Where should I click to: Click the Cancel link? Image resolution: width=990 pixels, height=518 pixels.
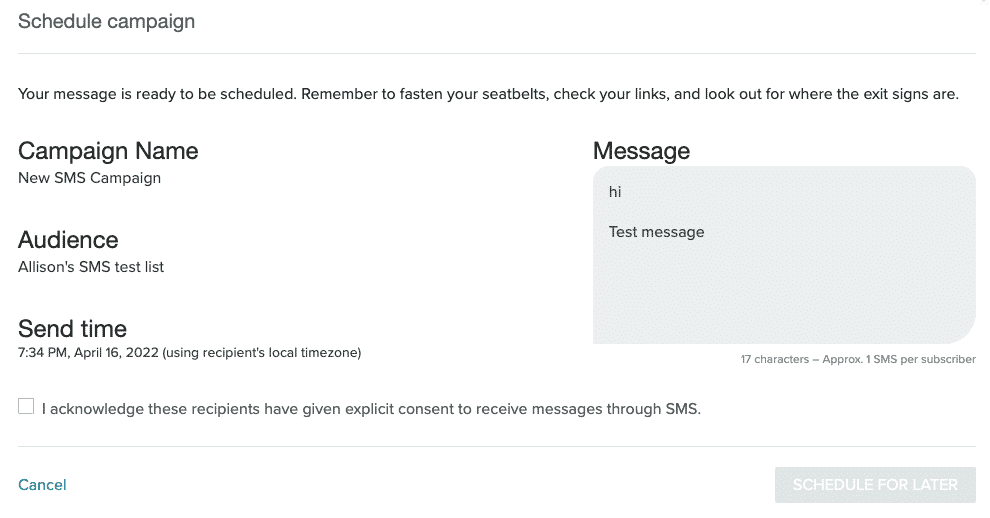[x=42, y=485]
